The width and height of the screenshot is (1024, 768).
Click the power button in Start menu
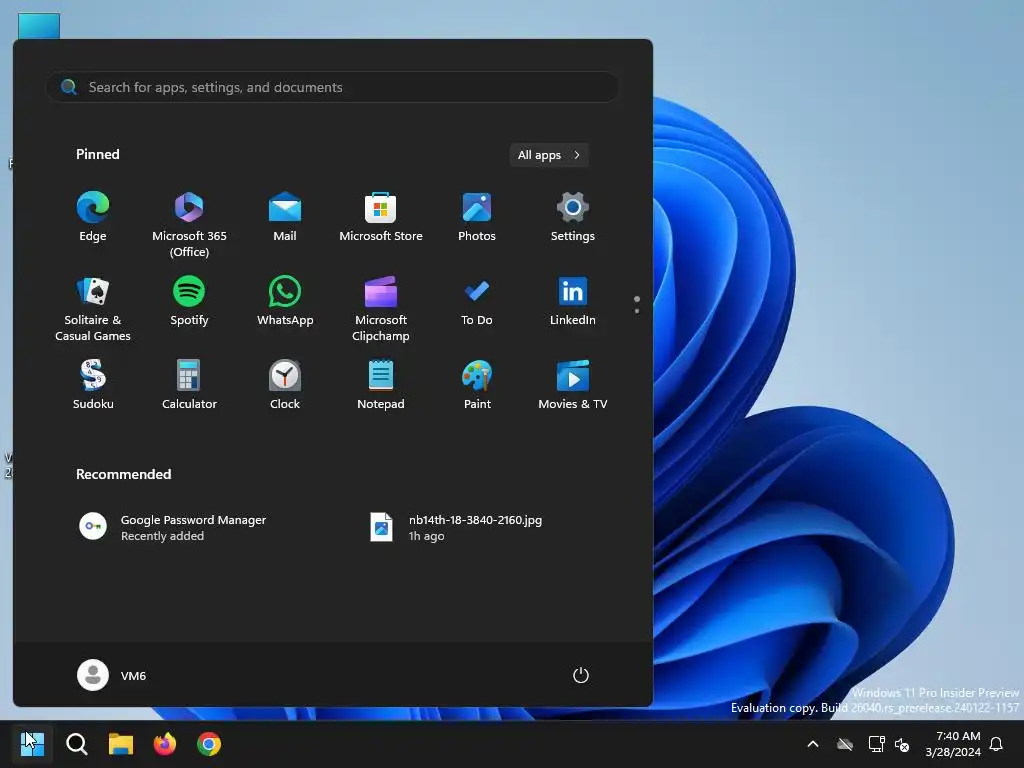click(x=581, y=675)
